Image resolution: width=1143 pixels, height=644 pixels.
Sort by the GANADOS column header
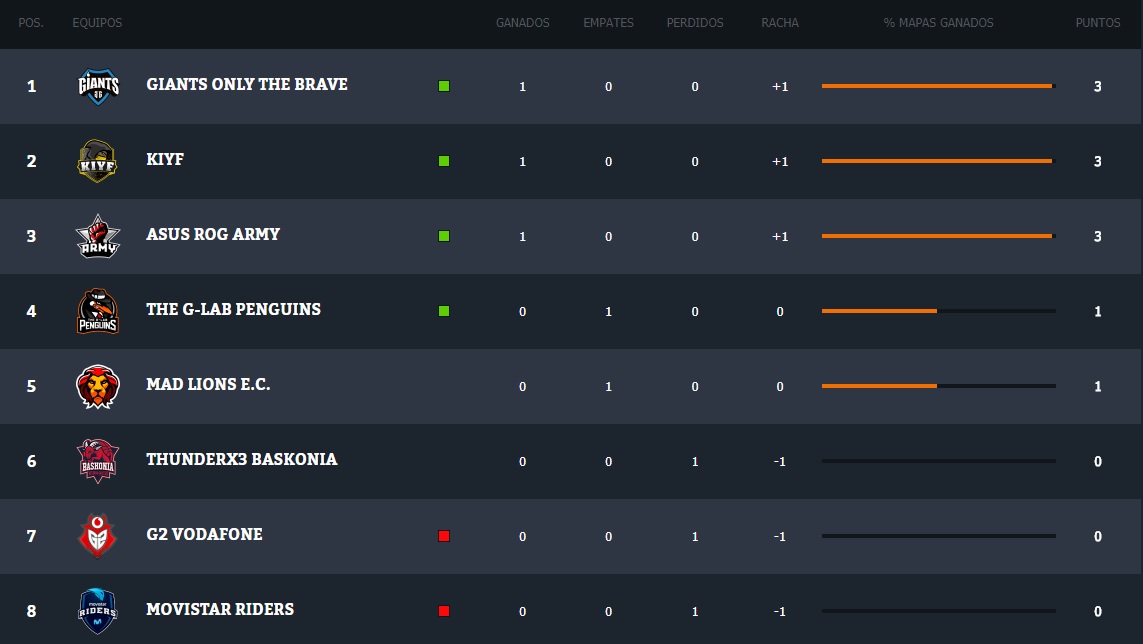click(522, 23)
